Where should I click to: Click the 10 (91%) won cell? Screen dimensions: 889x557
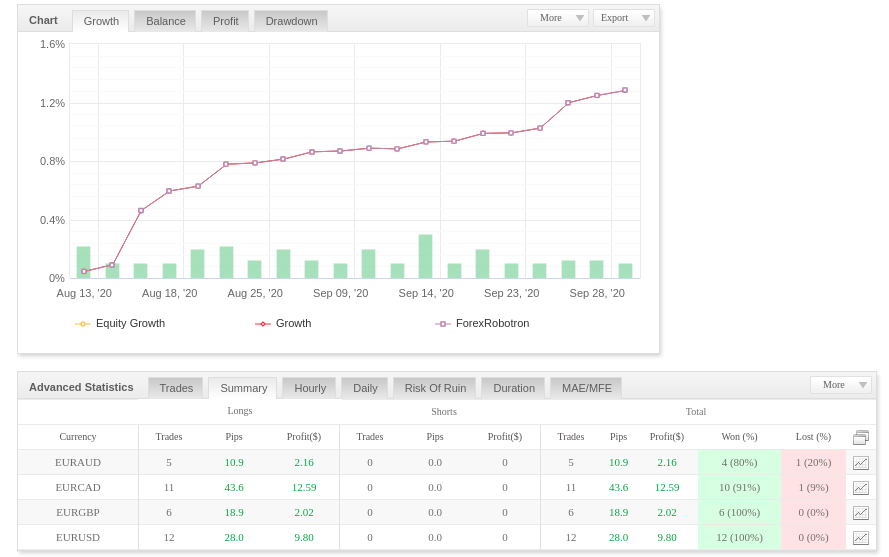click(x=739, y=487)
